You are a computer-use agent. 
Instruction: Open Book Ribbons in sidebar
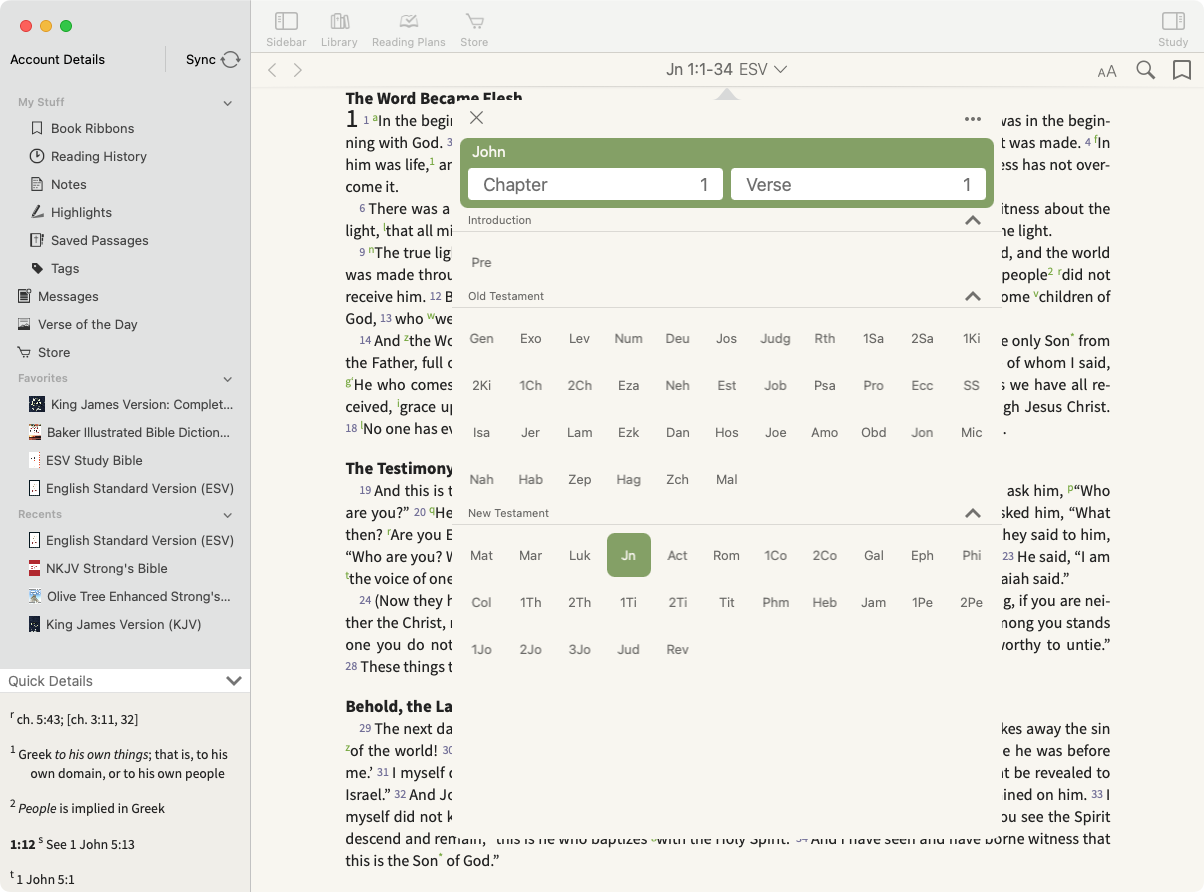pyautogui.click(x=92, y=128)
